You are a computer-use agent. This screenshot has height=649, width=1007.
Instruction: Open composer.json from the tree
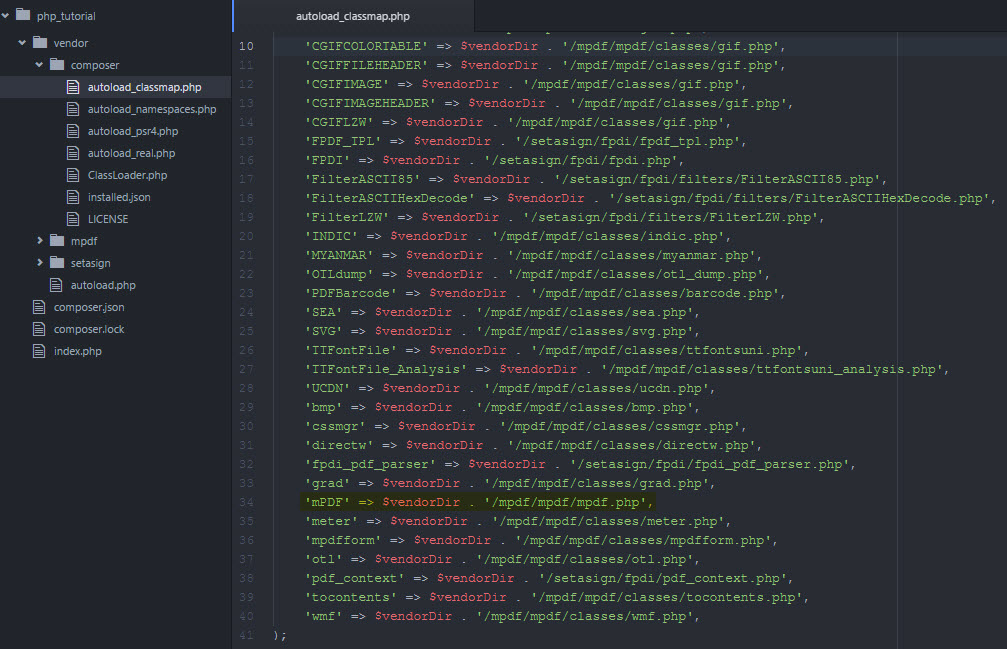(x=89, y=307)
